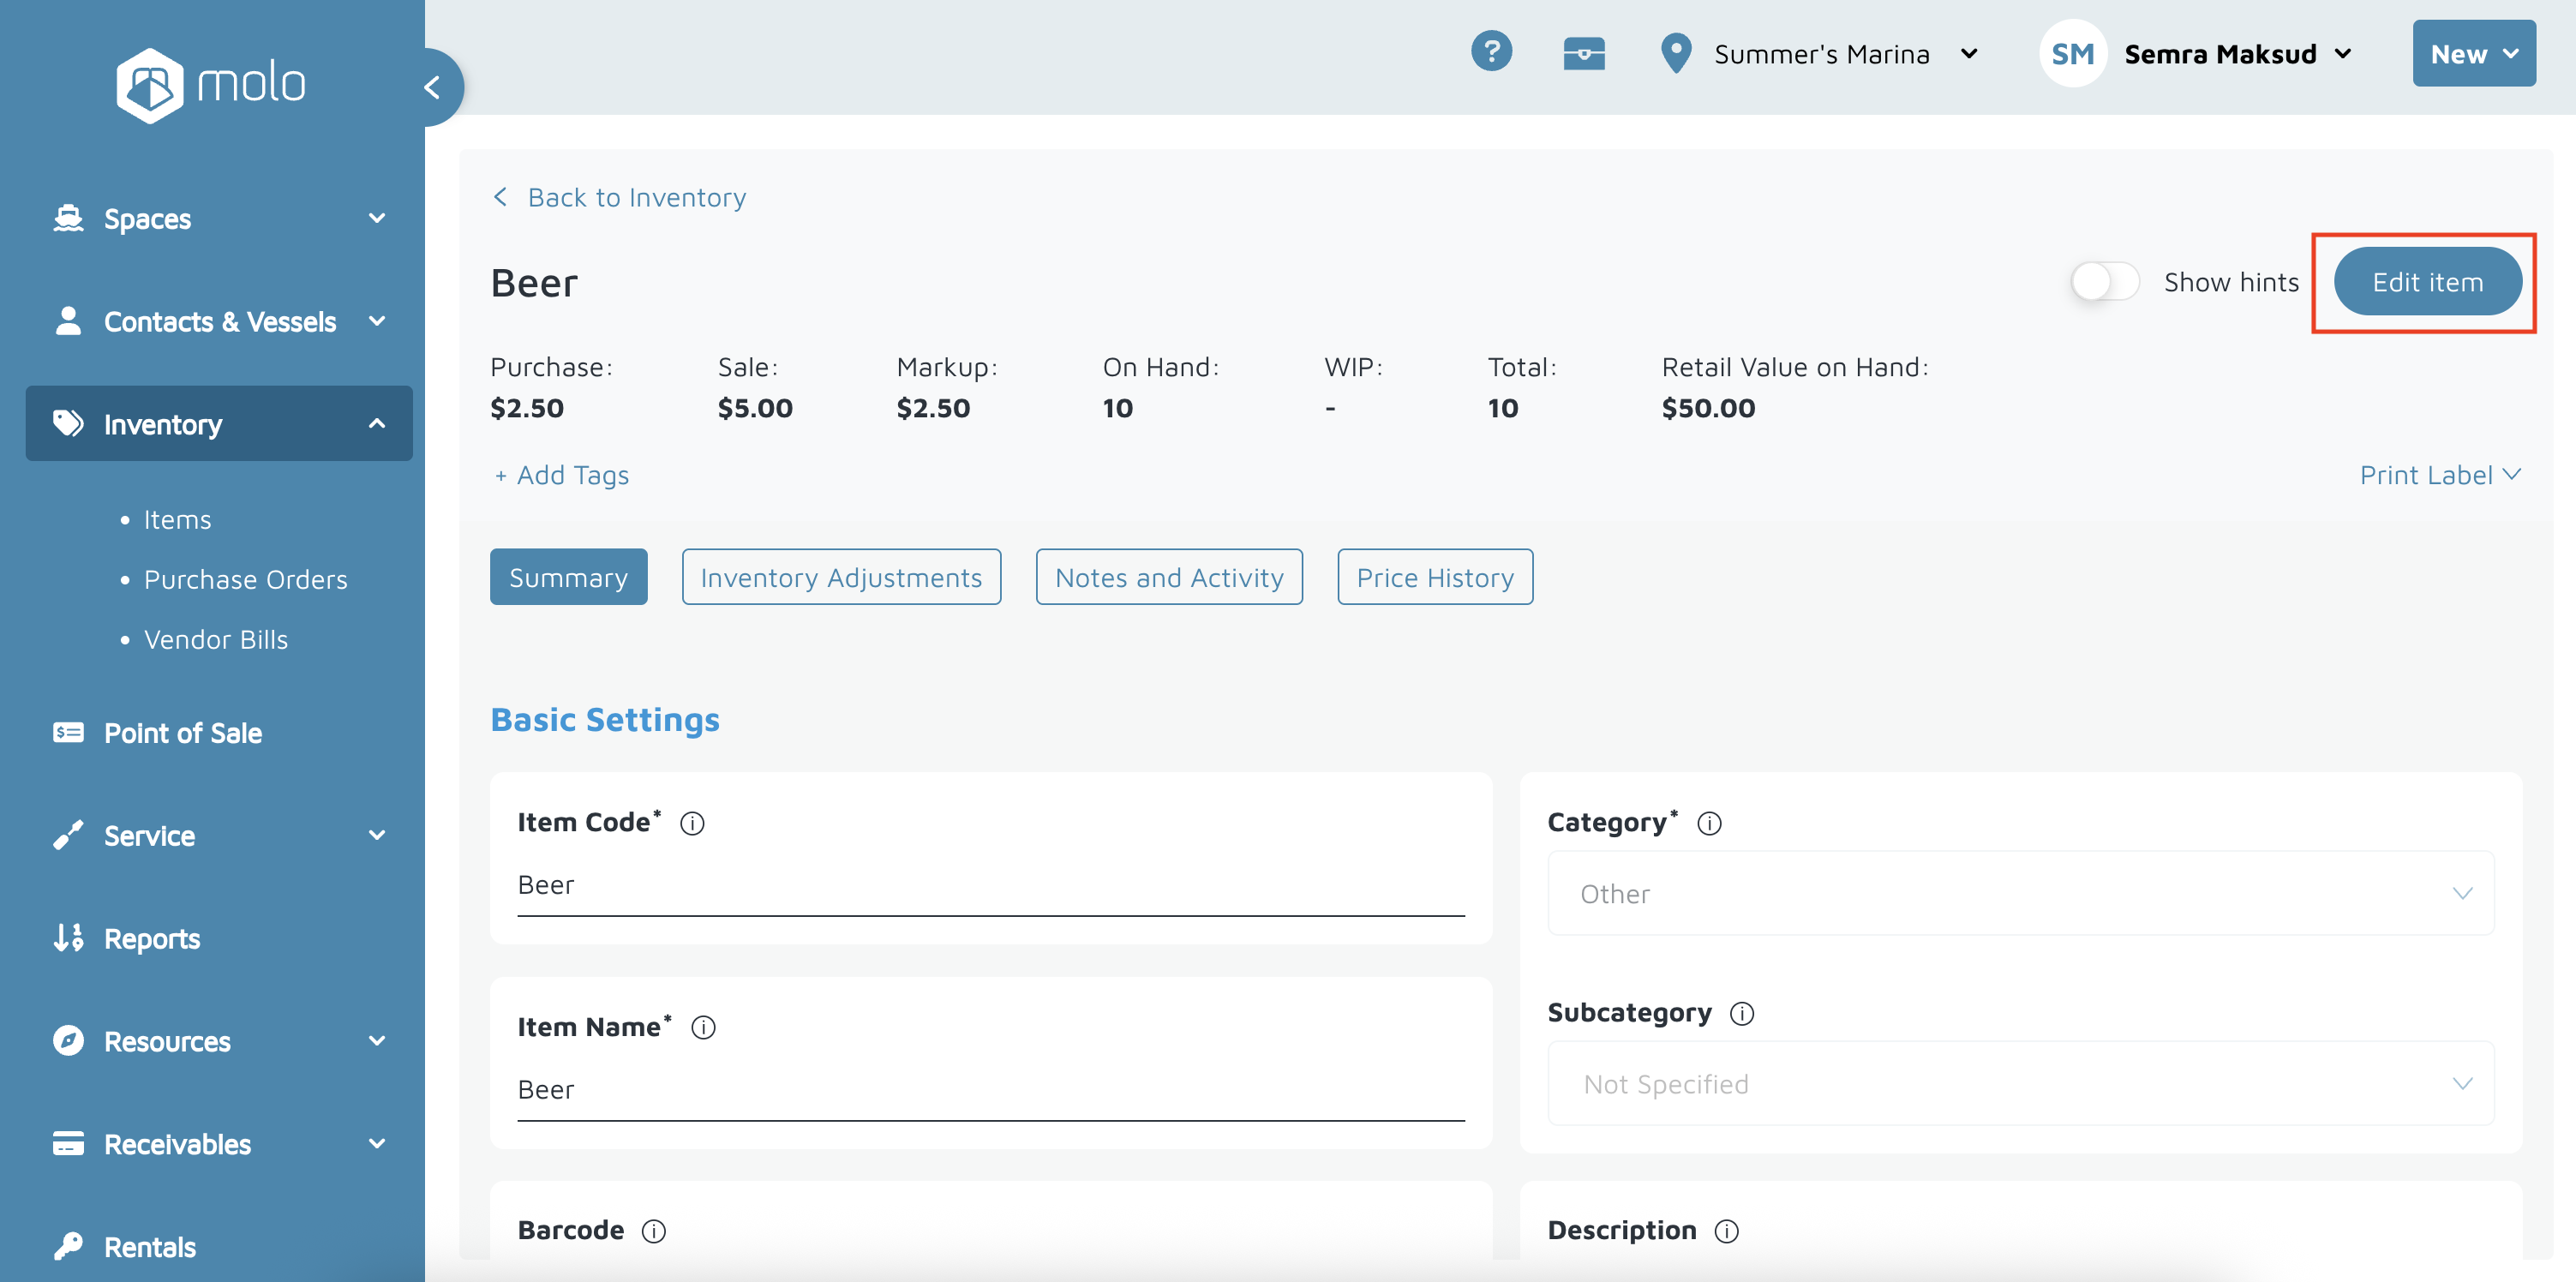This screenshot has height=1282, width=2576.
Task: Click the help question mark icon
Action: (1491, 52)
